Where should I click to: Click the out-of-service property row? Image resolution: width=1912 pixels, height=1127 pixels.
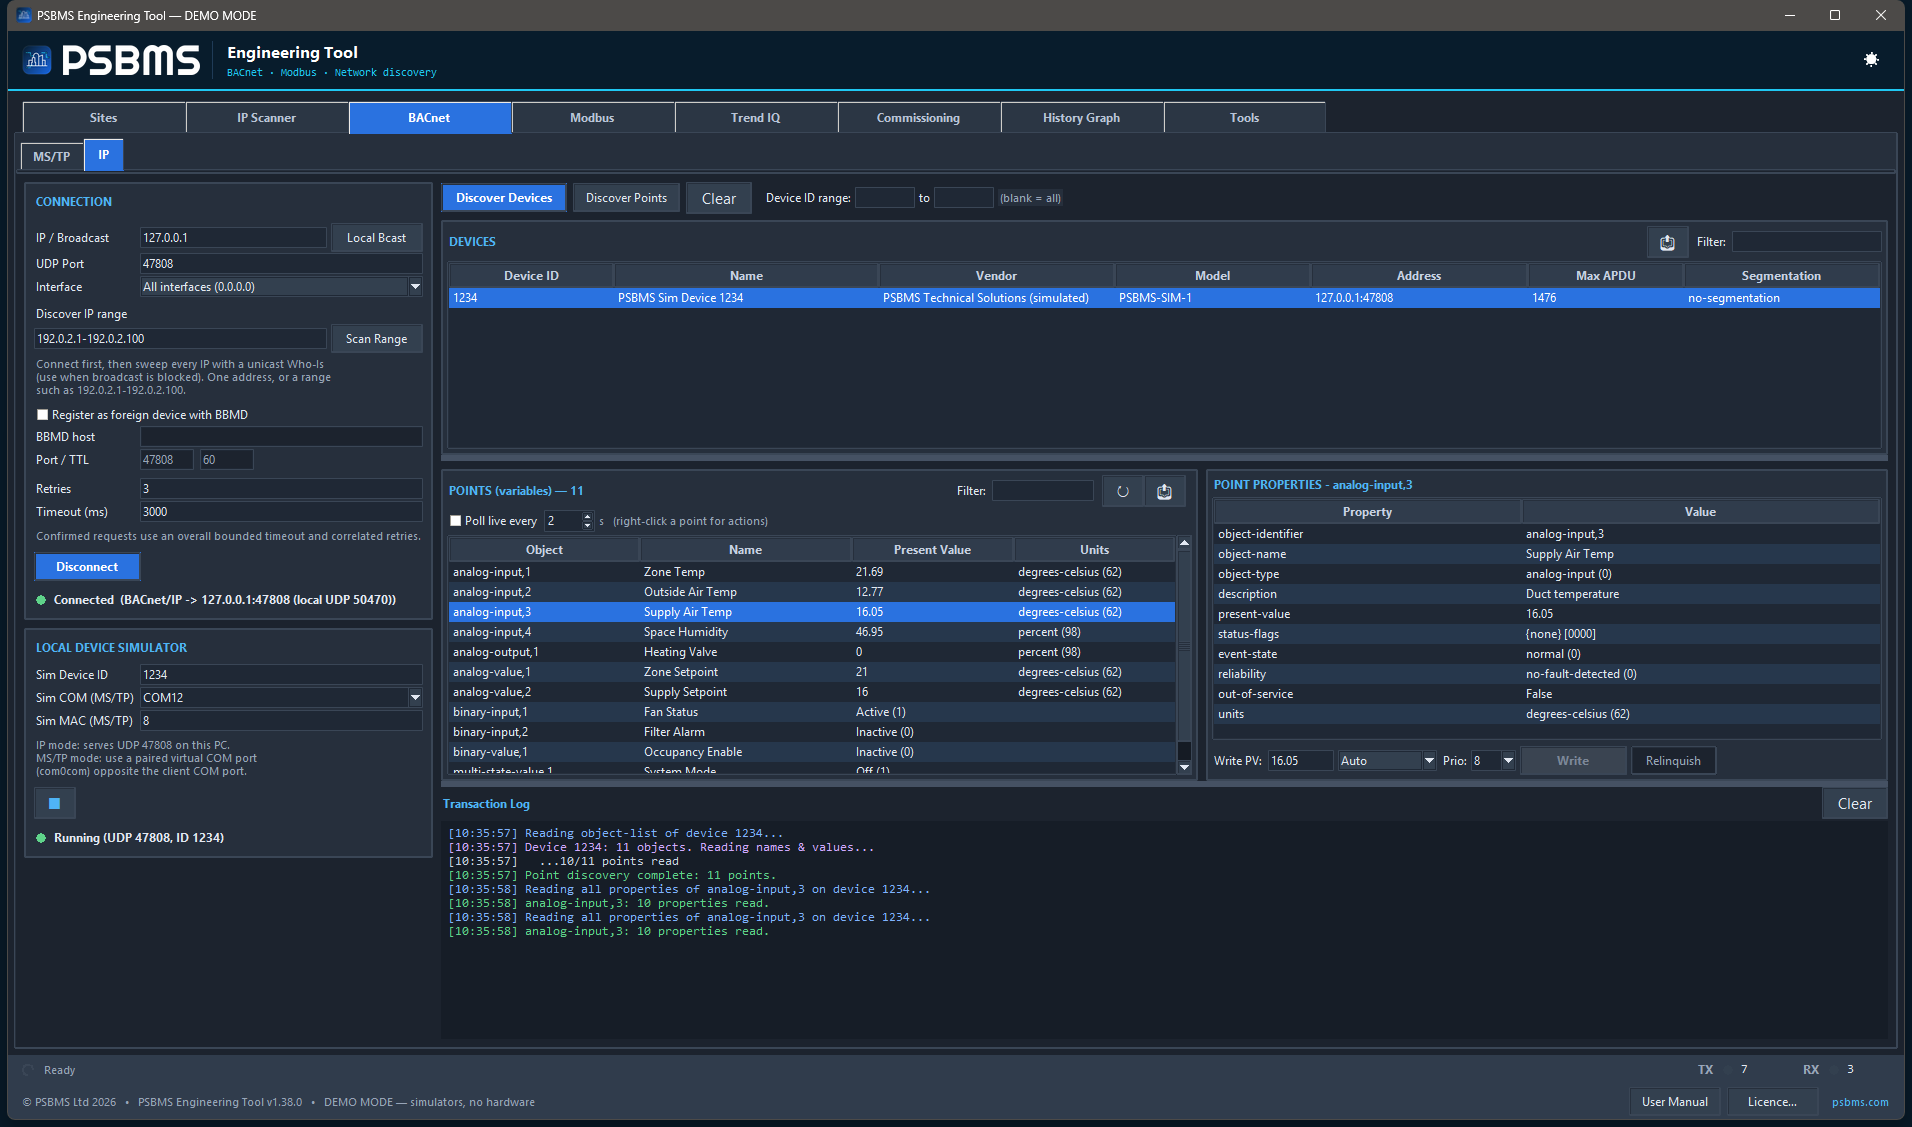1547,694
